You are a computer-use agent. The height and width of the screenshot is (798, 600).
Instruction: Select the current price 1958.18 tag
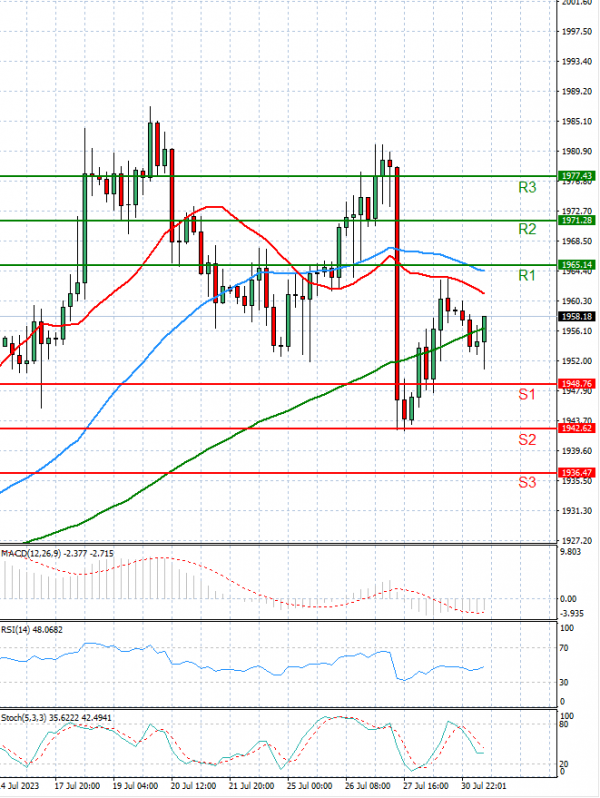(577, 317)
